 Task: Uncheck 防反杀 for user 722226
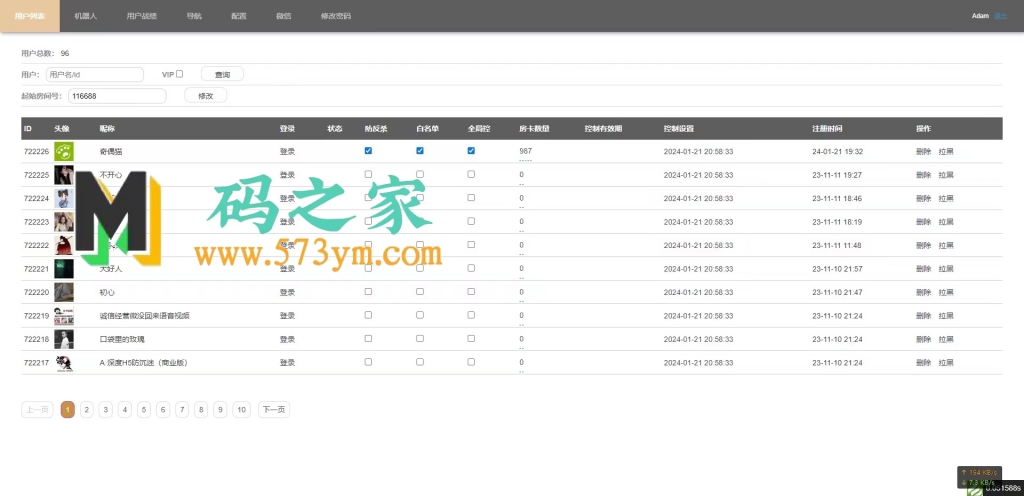point(368,150)
